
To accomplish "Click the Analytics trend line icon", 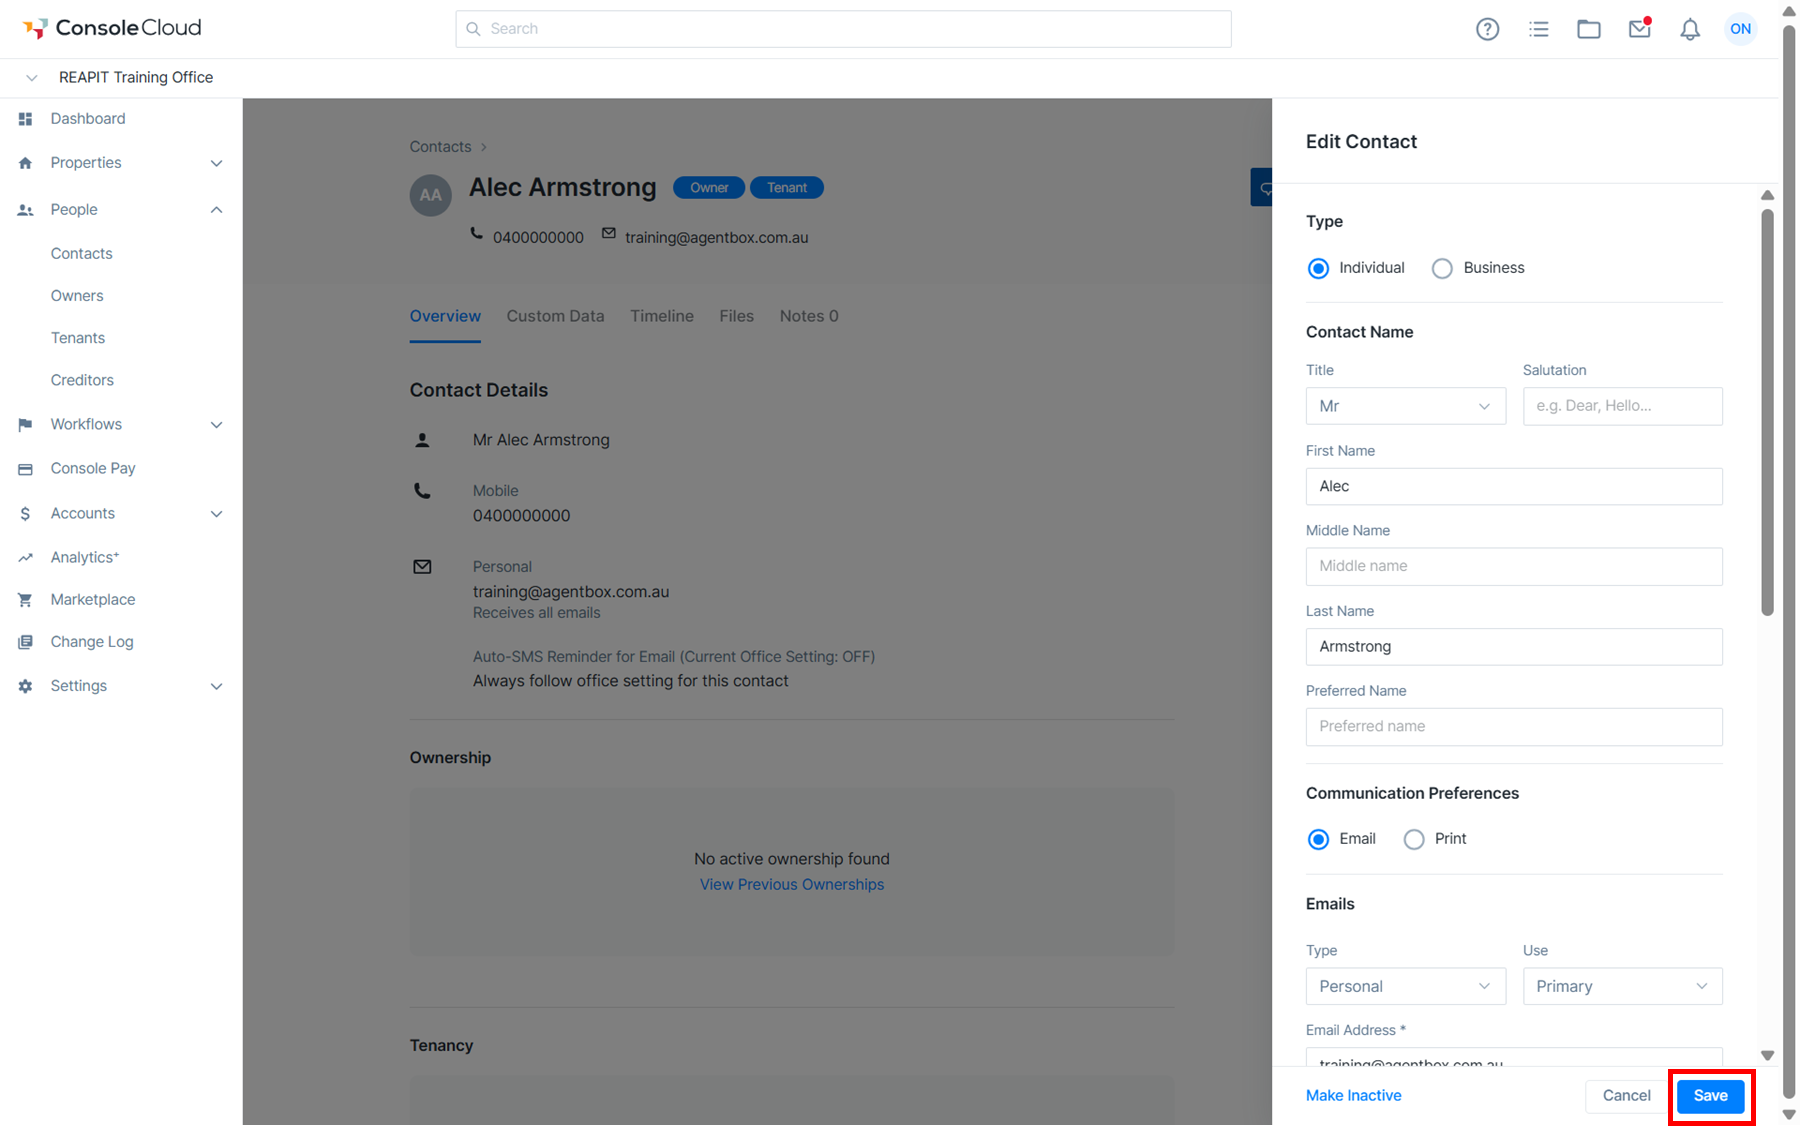I will pos(26,558).
